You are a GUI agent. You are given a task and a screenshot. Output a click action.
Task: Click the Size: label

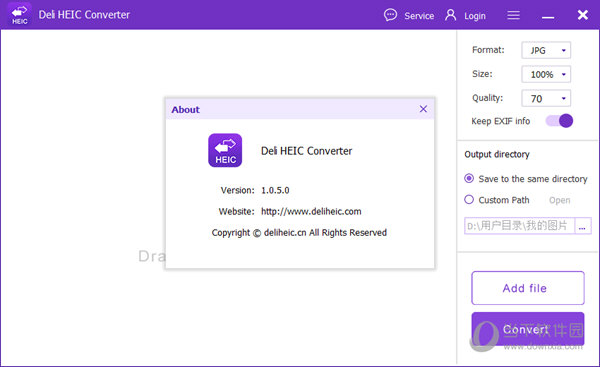tap(482, 74)
